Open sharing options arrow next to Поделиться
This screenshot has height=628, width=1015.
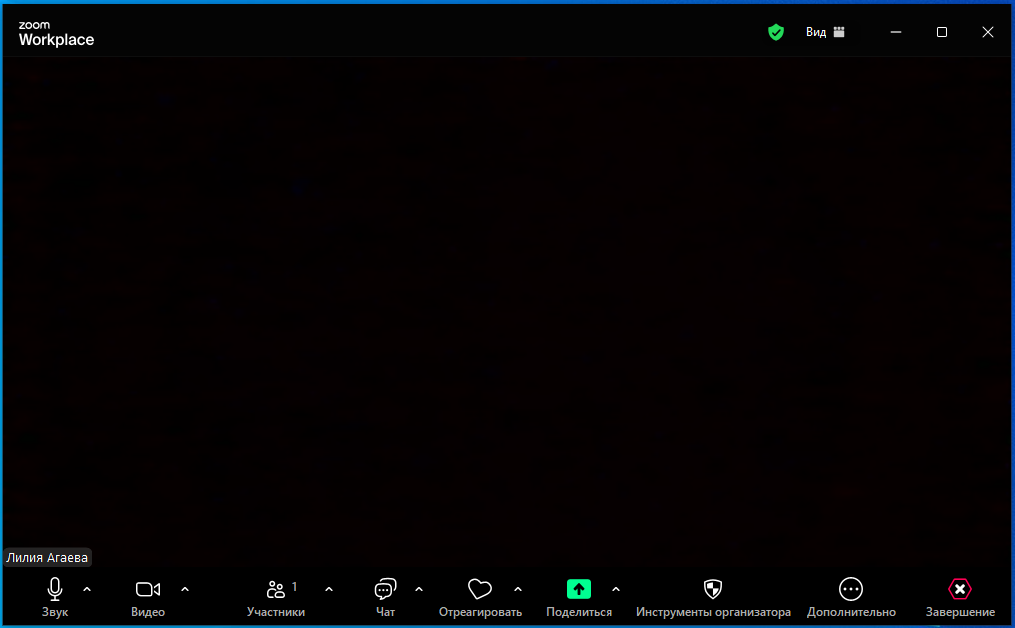coord(616,589)
